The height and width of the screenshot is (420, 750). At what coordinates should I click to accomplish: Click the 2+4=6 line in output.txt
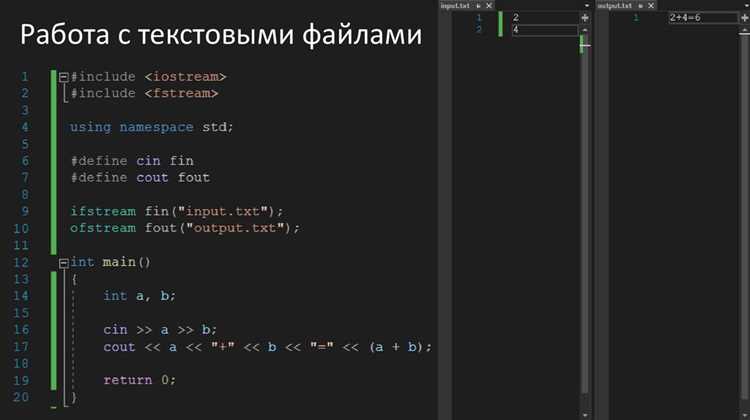pyautogui.click(x=704, y=18)
